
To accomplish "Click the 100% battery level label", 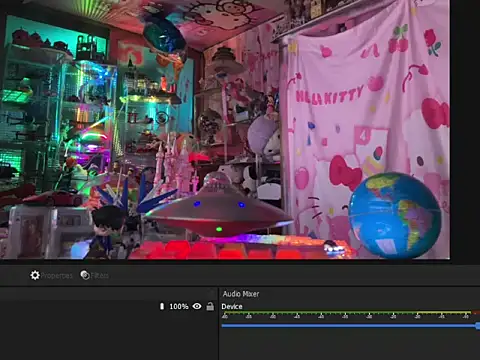I will pos(179,306).
